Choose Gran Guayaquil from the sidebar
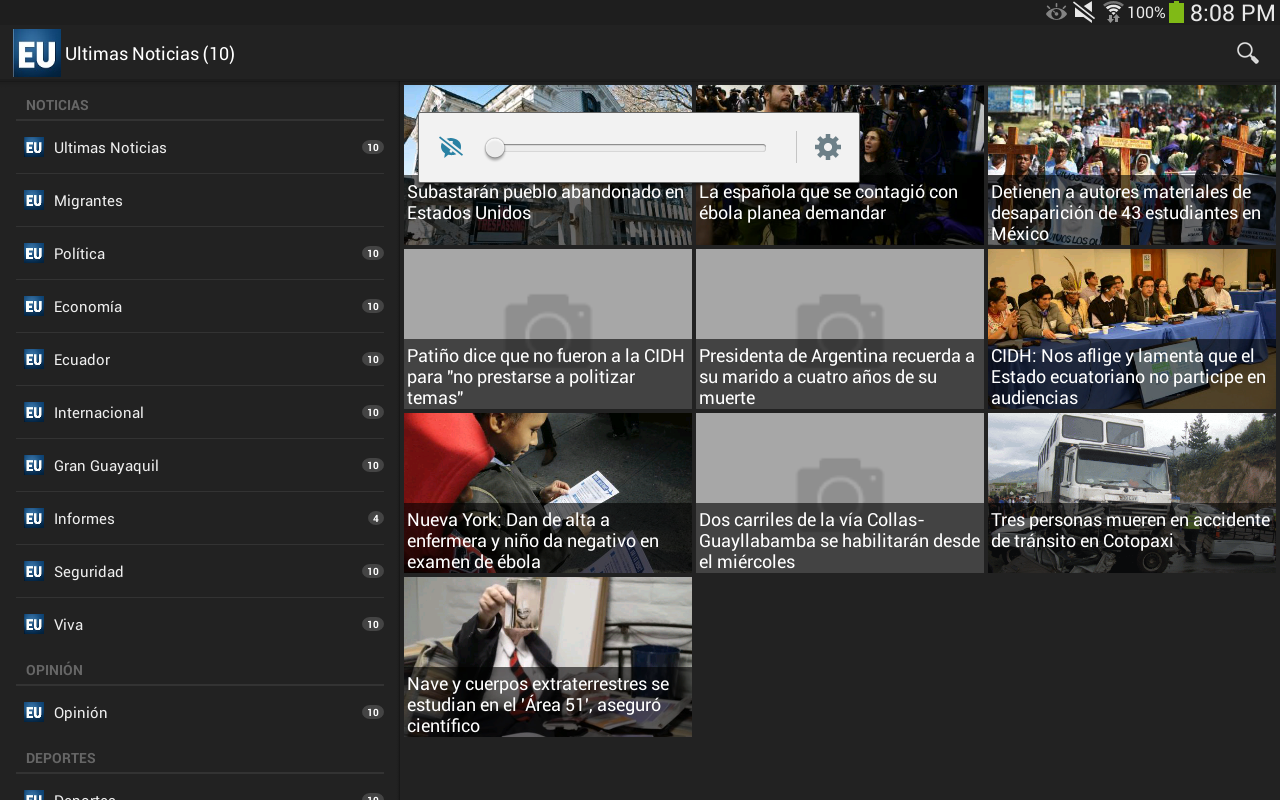 tap(106, 466)
